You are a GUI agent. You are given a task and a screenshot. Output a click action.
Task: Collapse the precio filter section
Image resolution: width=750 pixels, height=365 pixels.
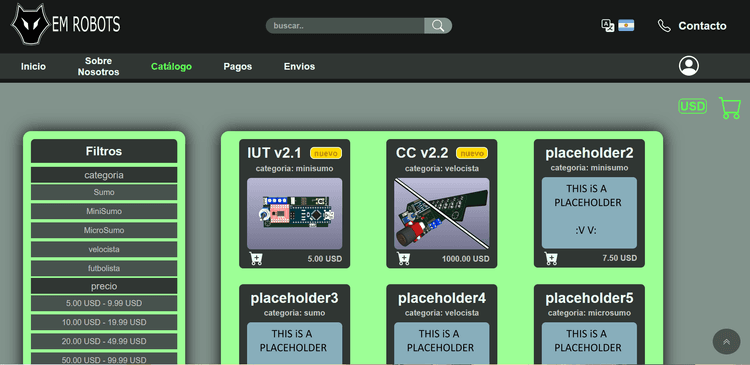pos(104,286)
